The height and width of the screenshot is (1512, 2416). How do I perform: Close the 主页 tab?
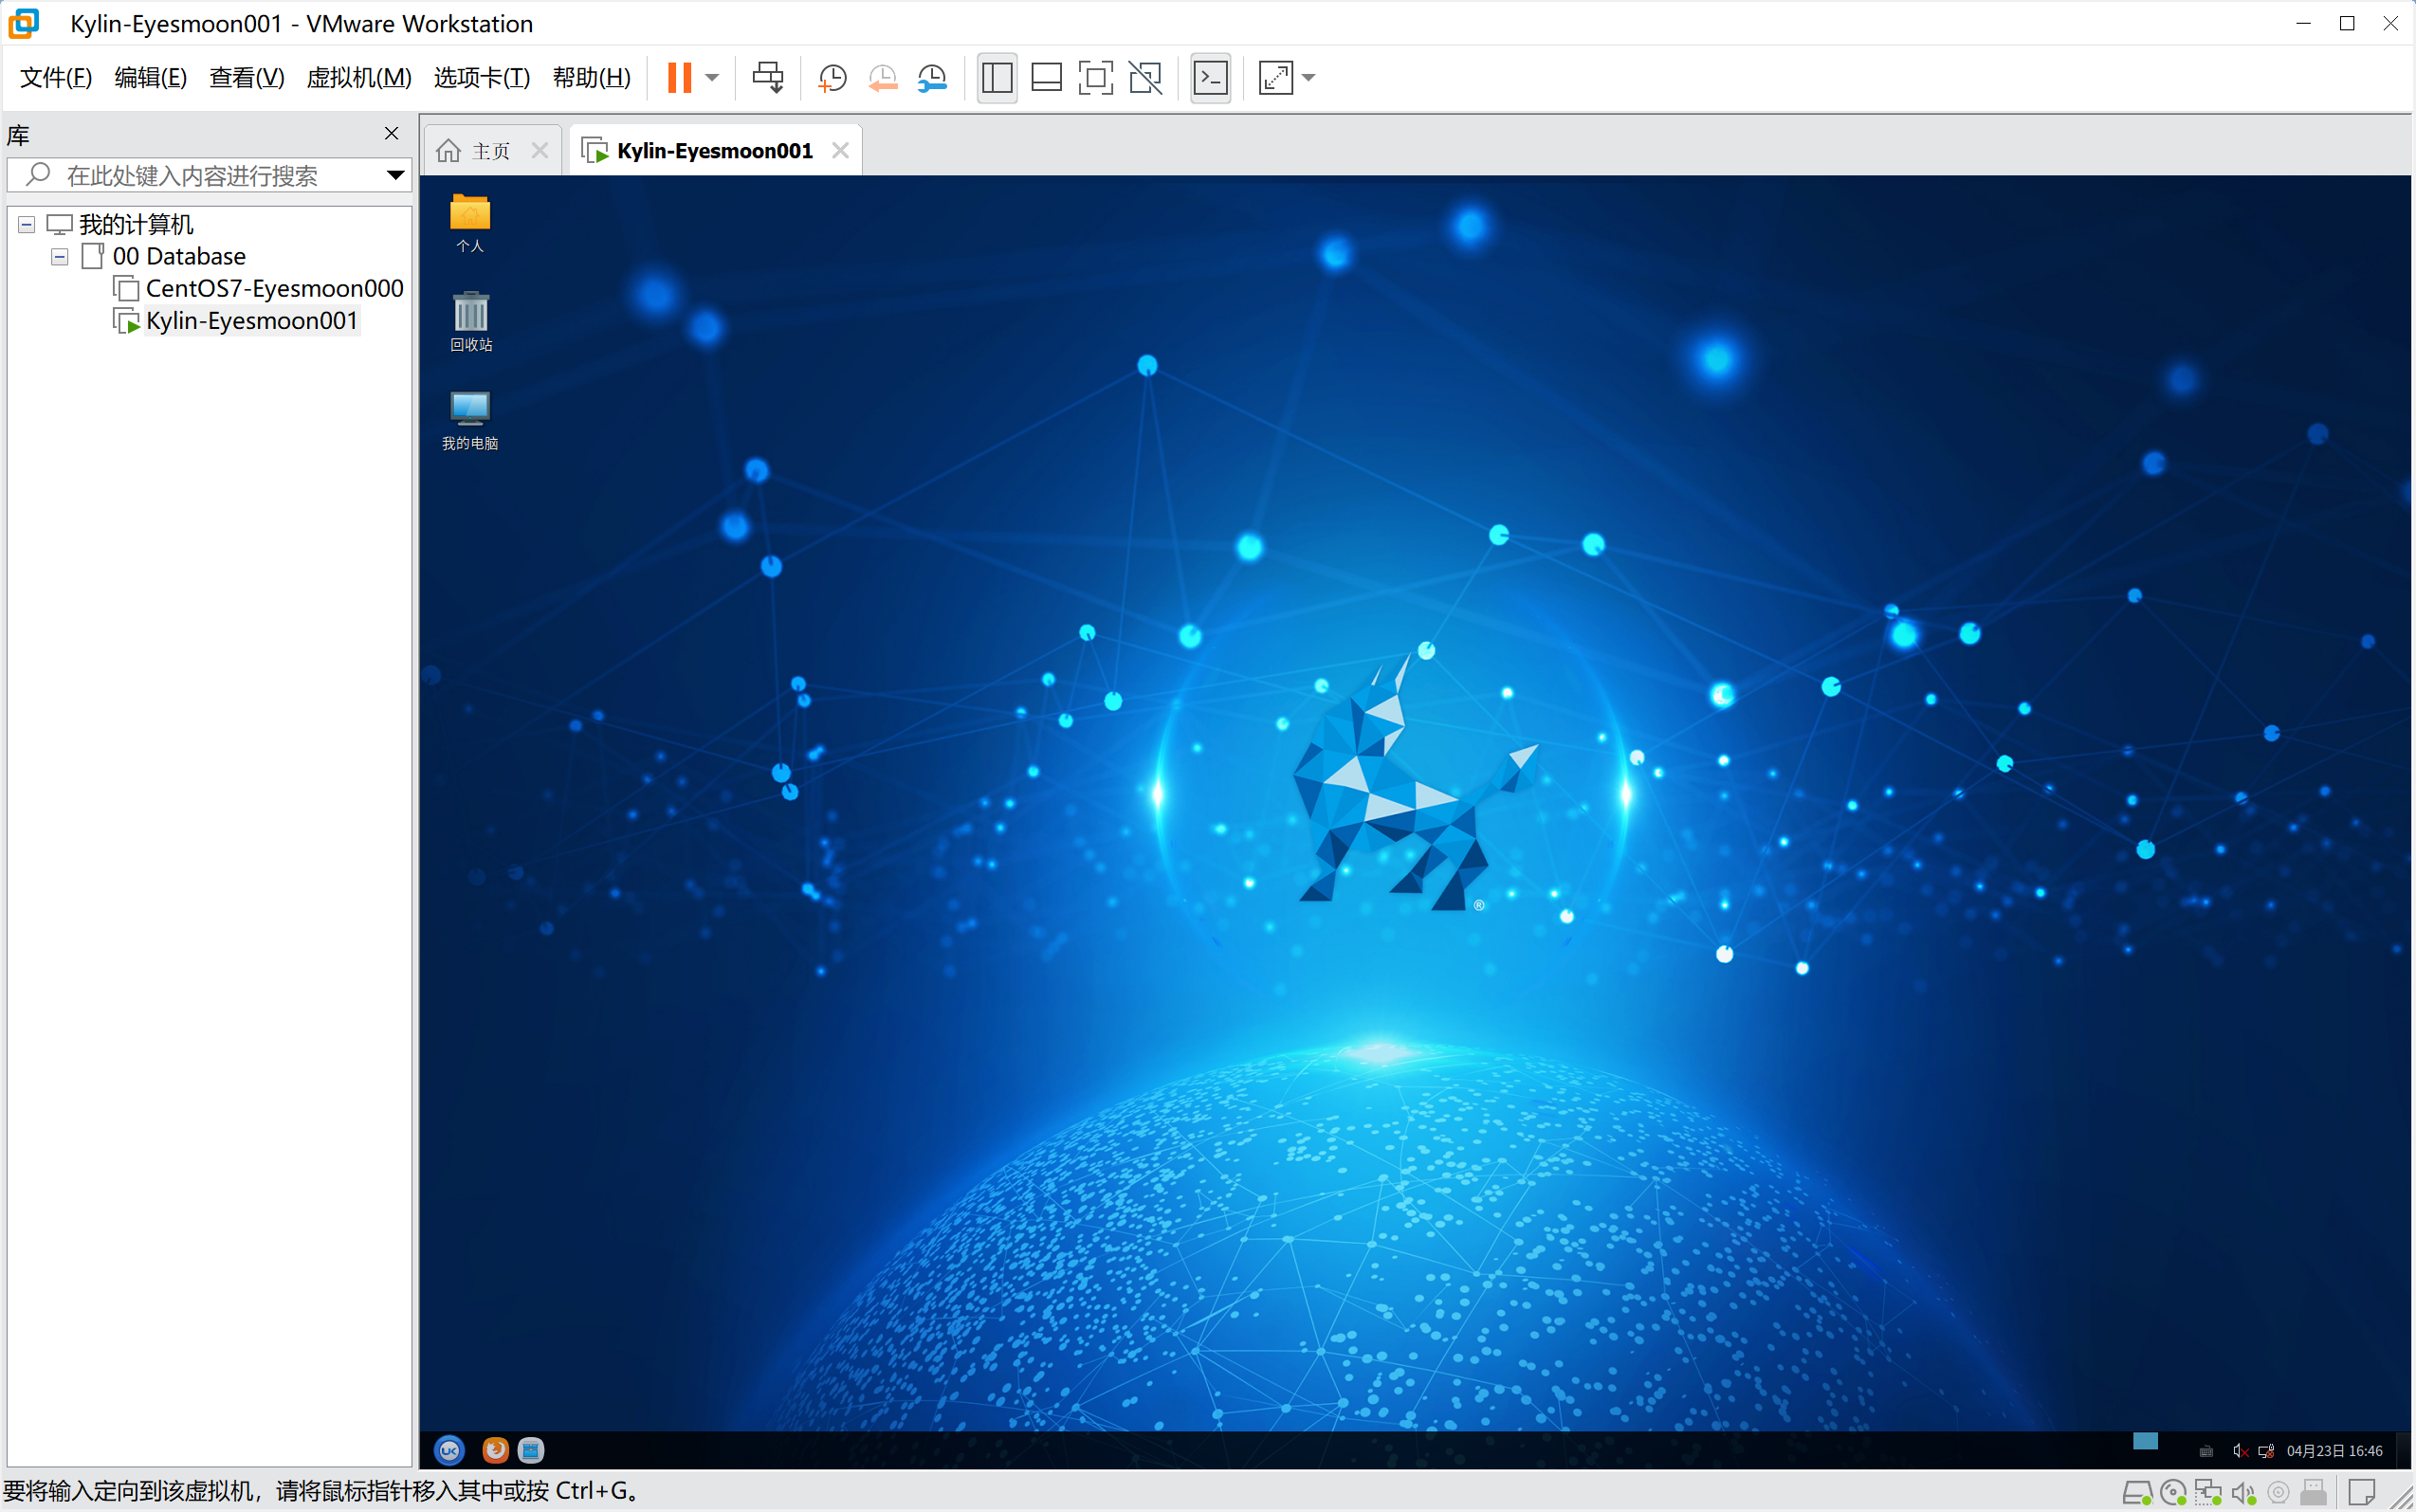(x=540, y=150)
